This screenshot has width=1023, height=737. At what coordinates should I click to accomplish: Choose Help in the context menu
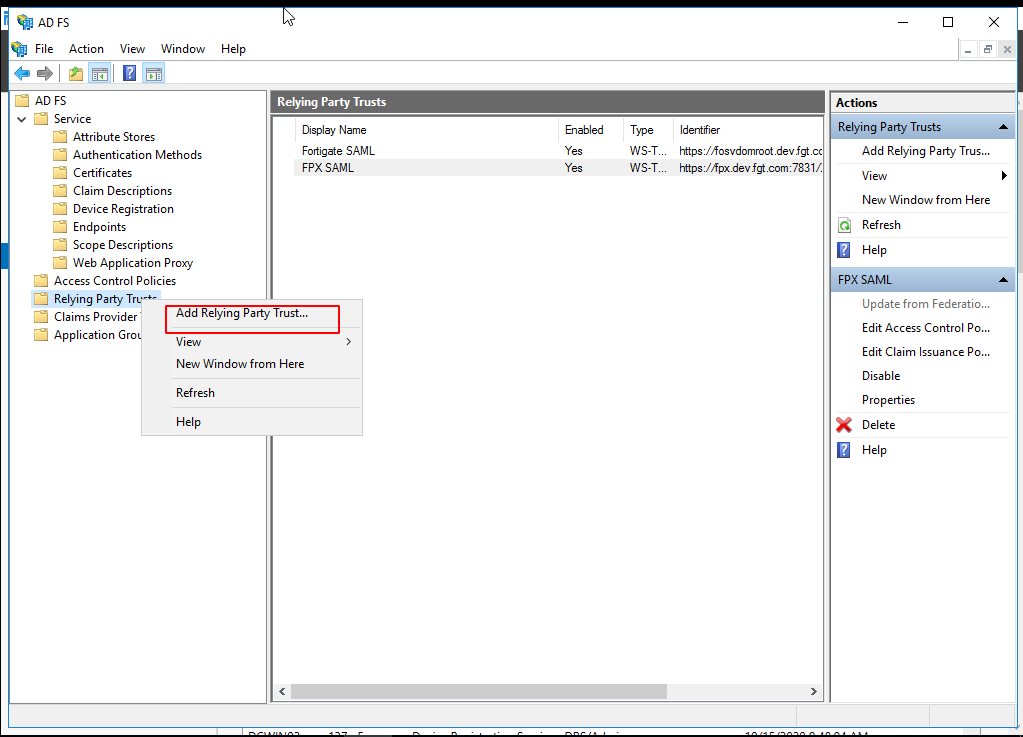pyautogui.click(x=252, y=422)
